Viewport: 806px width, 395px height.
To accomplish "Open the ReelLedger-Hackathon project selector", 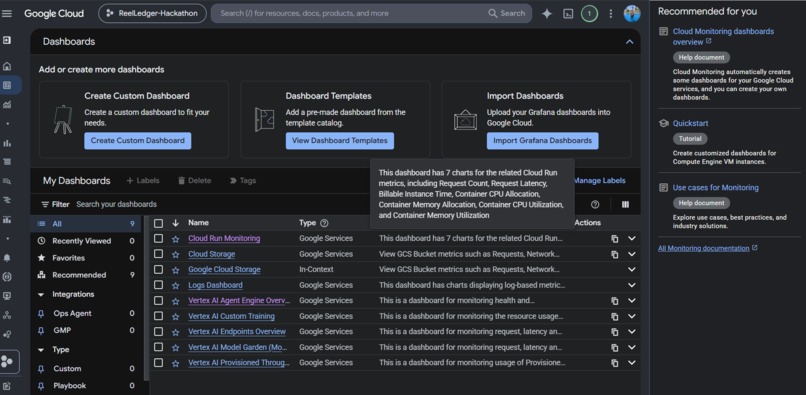I will [152, 14].
